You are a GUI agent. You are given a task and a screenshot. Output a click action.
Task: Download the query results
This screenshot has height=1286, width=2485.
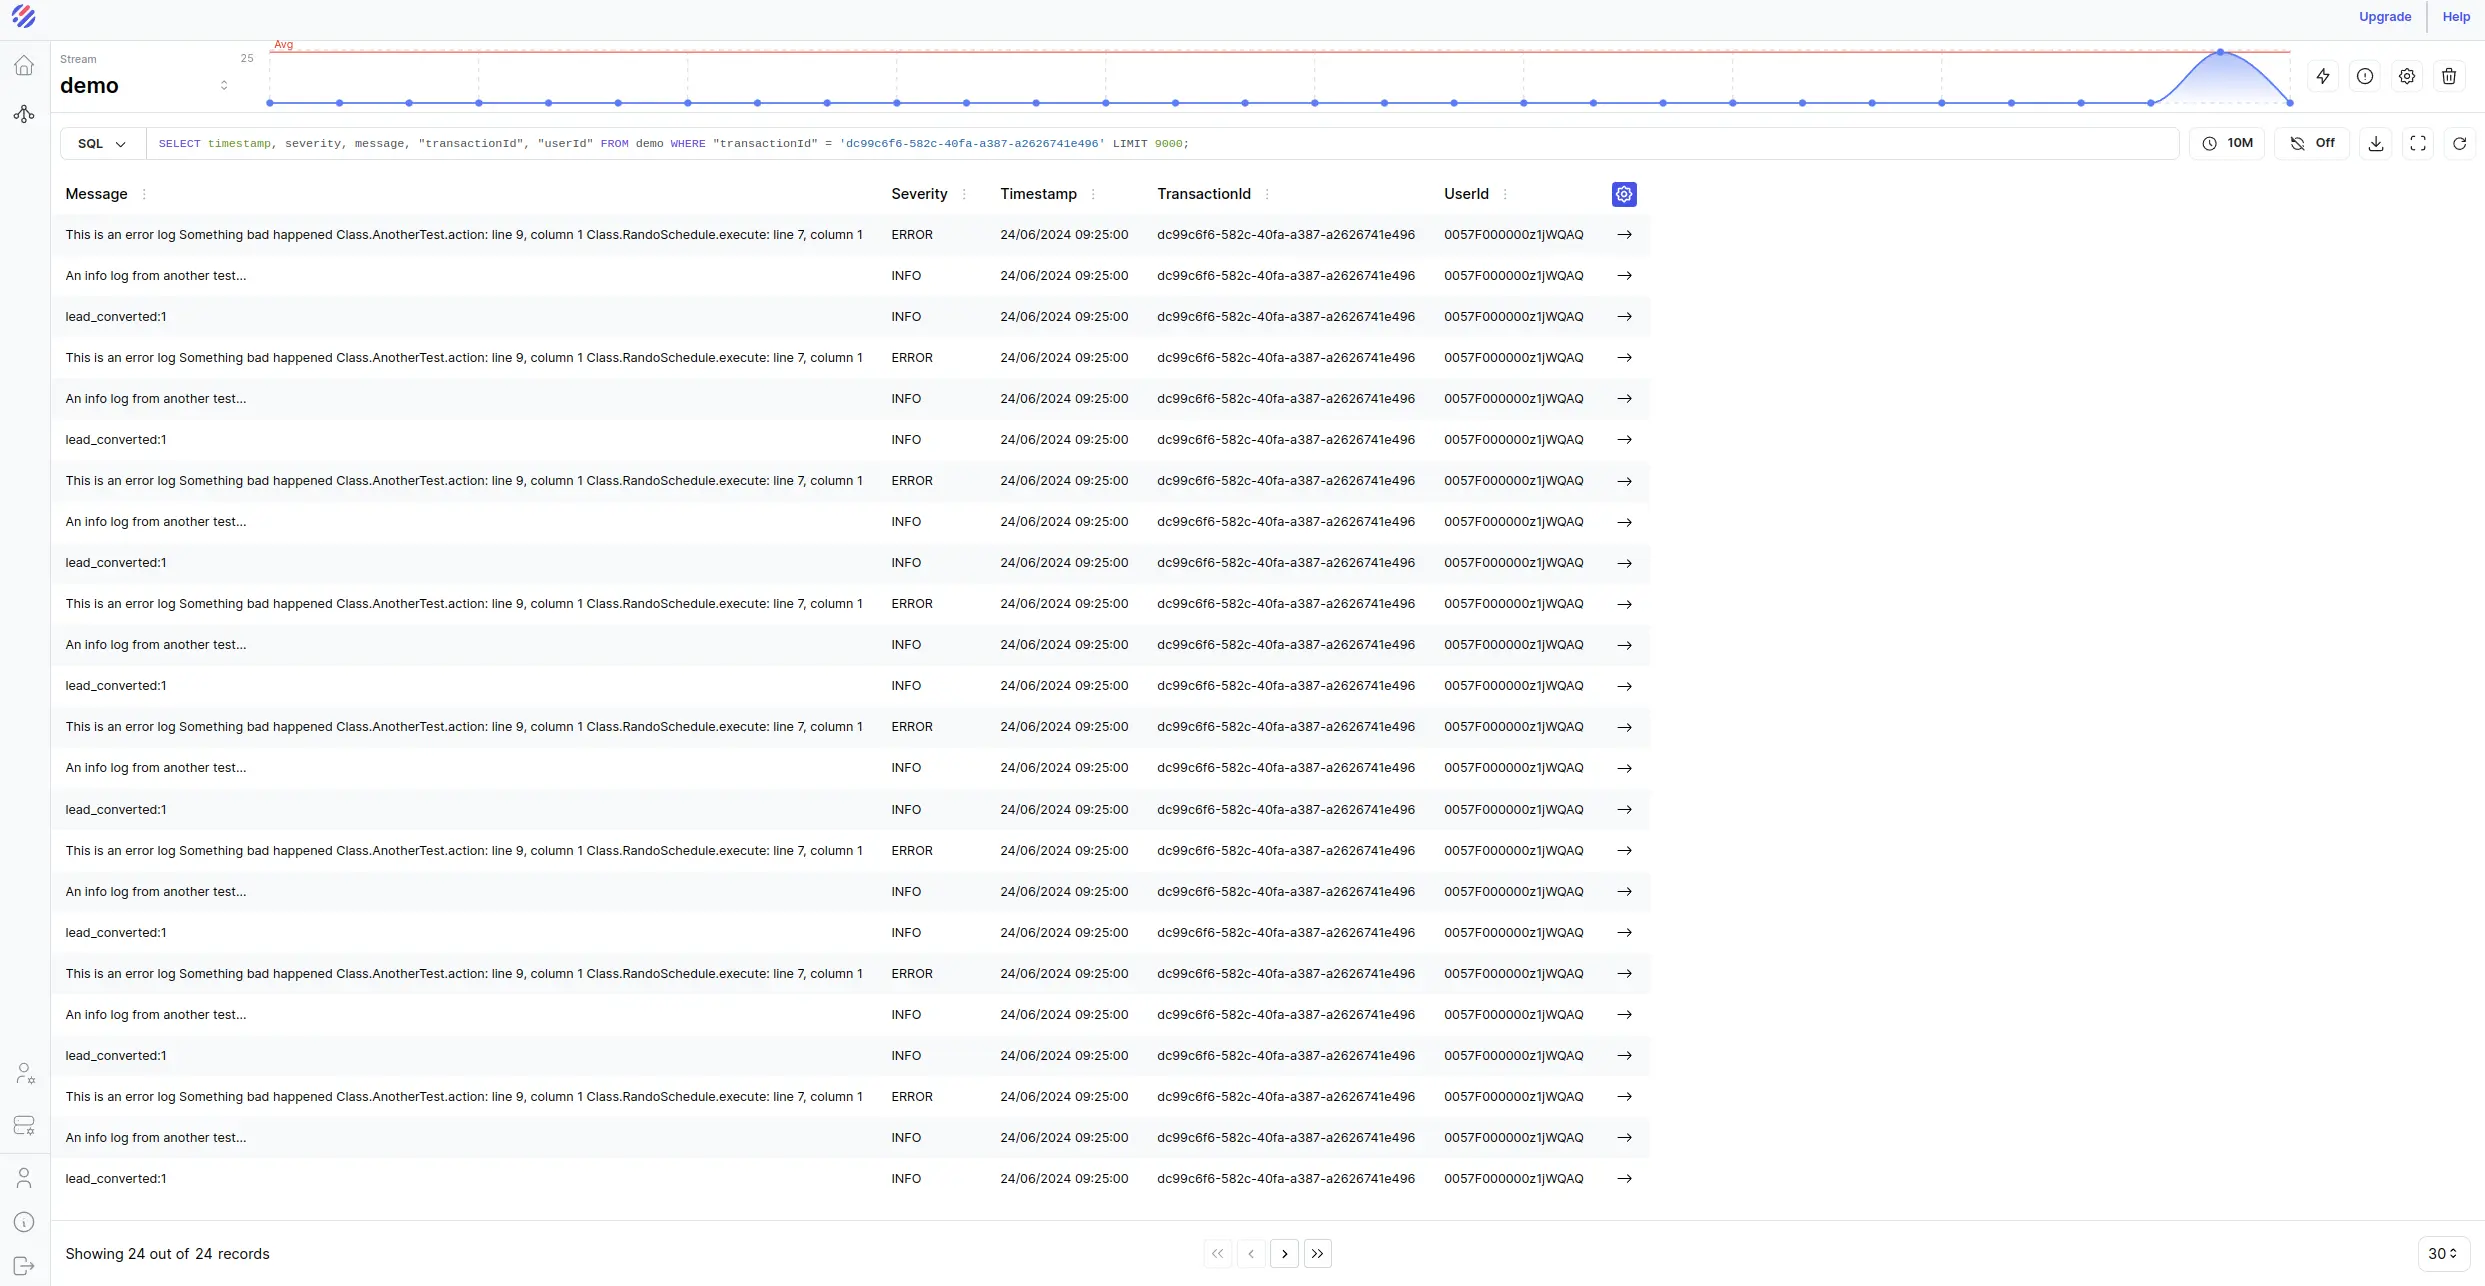coord(2376,143)
